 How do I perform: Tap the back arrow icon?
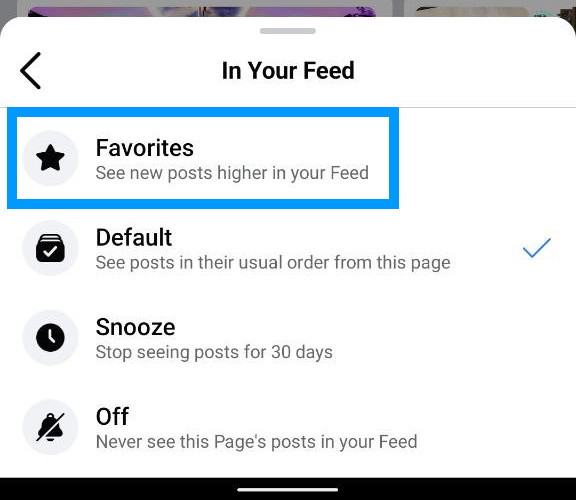click(x=30, y=71)
